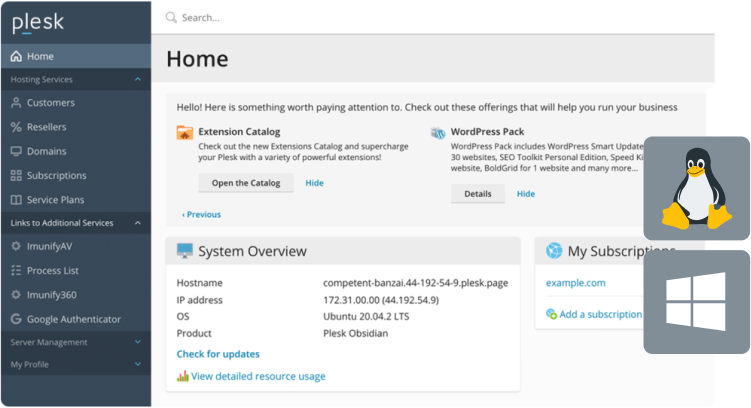The width and height of the screenshot is (751, 408).
Task: Go to Domains in the sidebar
Action: tap(46, 151)
